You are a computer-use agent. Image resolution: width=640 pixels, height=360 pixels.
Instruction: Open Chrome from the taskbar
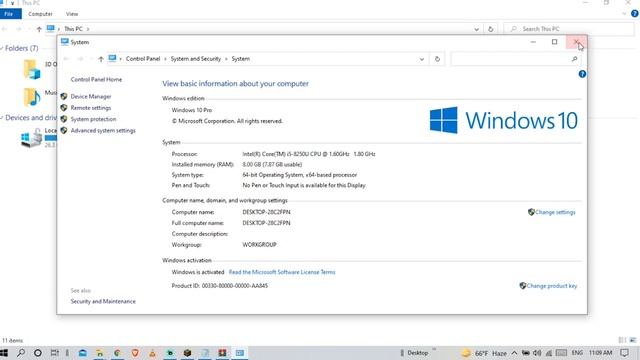pyautogui.click(x=118, y=353)
